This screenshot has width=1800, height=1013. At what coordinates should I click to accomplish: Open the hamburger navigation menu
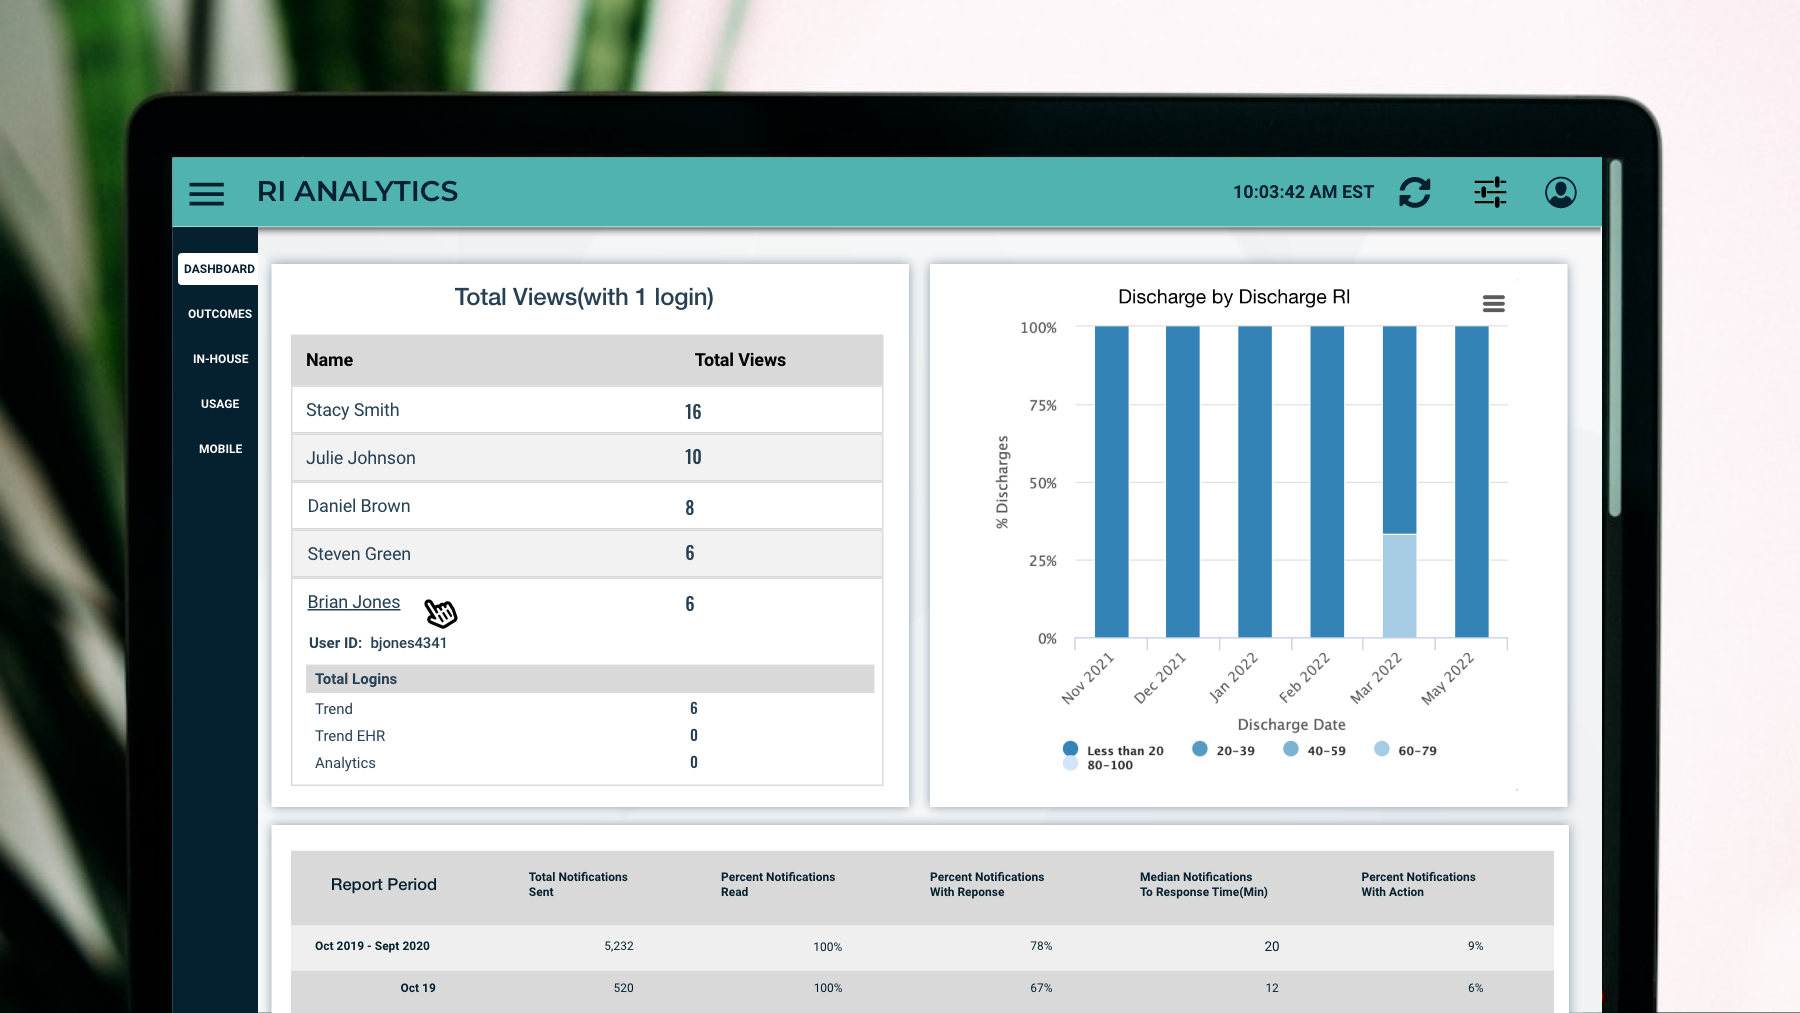pos(207,193)
